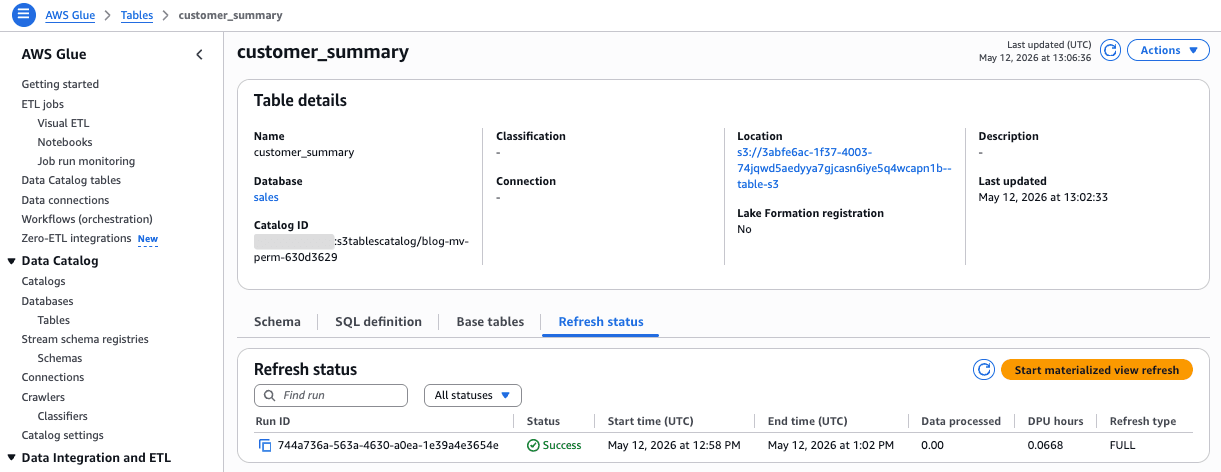Open Getting started in sidebar

pos(60,85)
